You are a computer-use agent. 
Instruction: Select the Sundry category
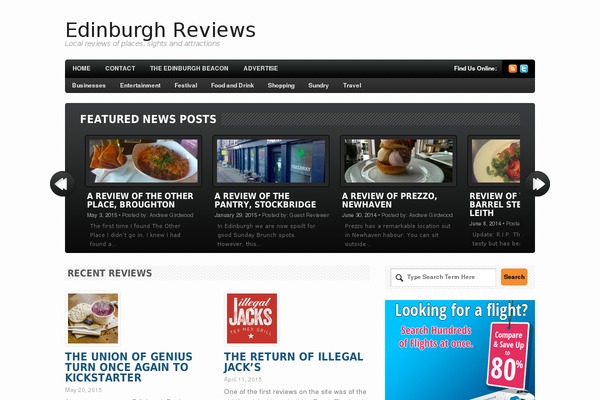point(318,85)
